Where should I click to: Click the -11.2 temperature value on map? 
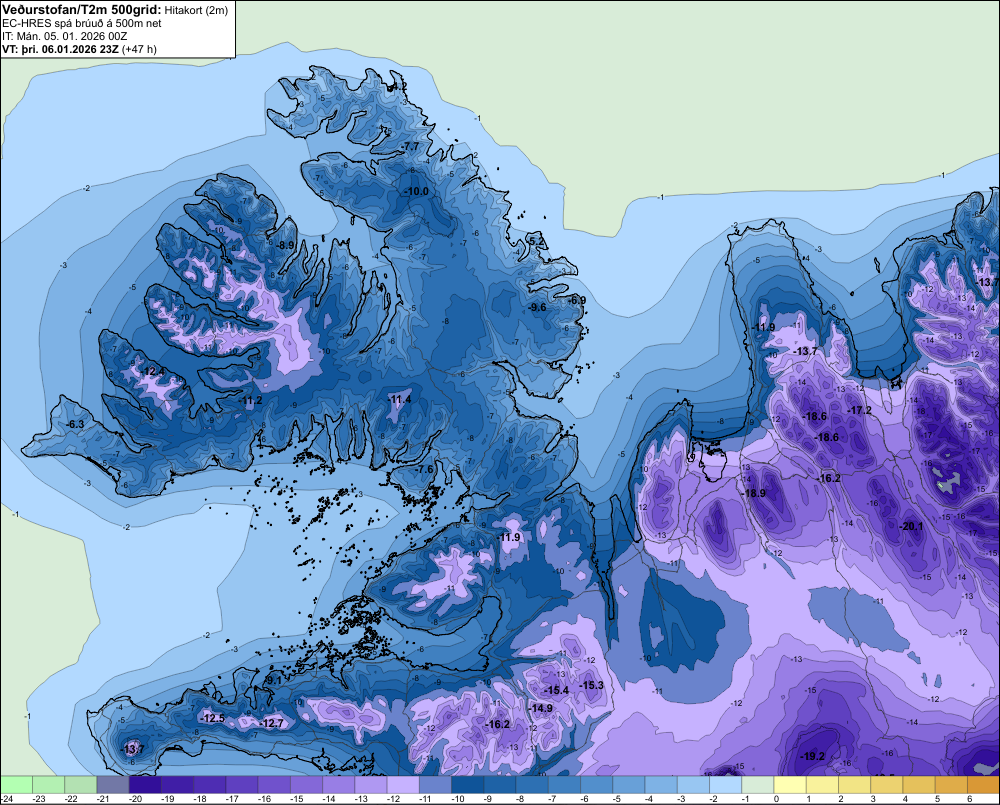point(250,401)
